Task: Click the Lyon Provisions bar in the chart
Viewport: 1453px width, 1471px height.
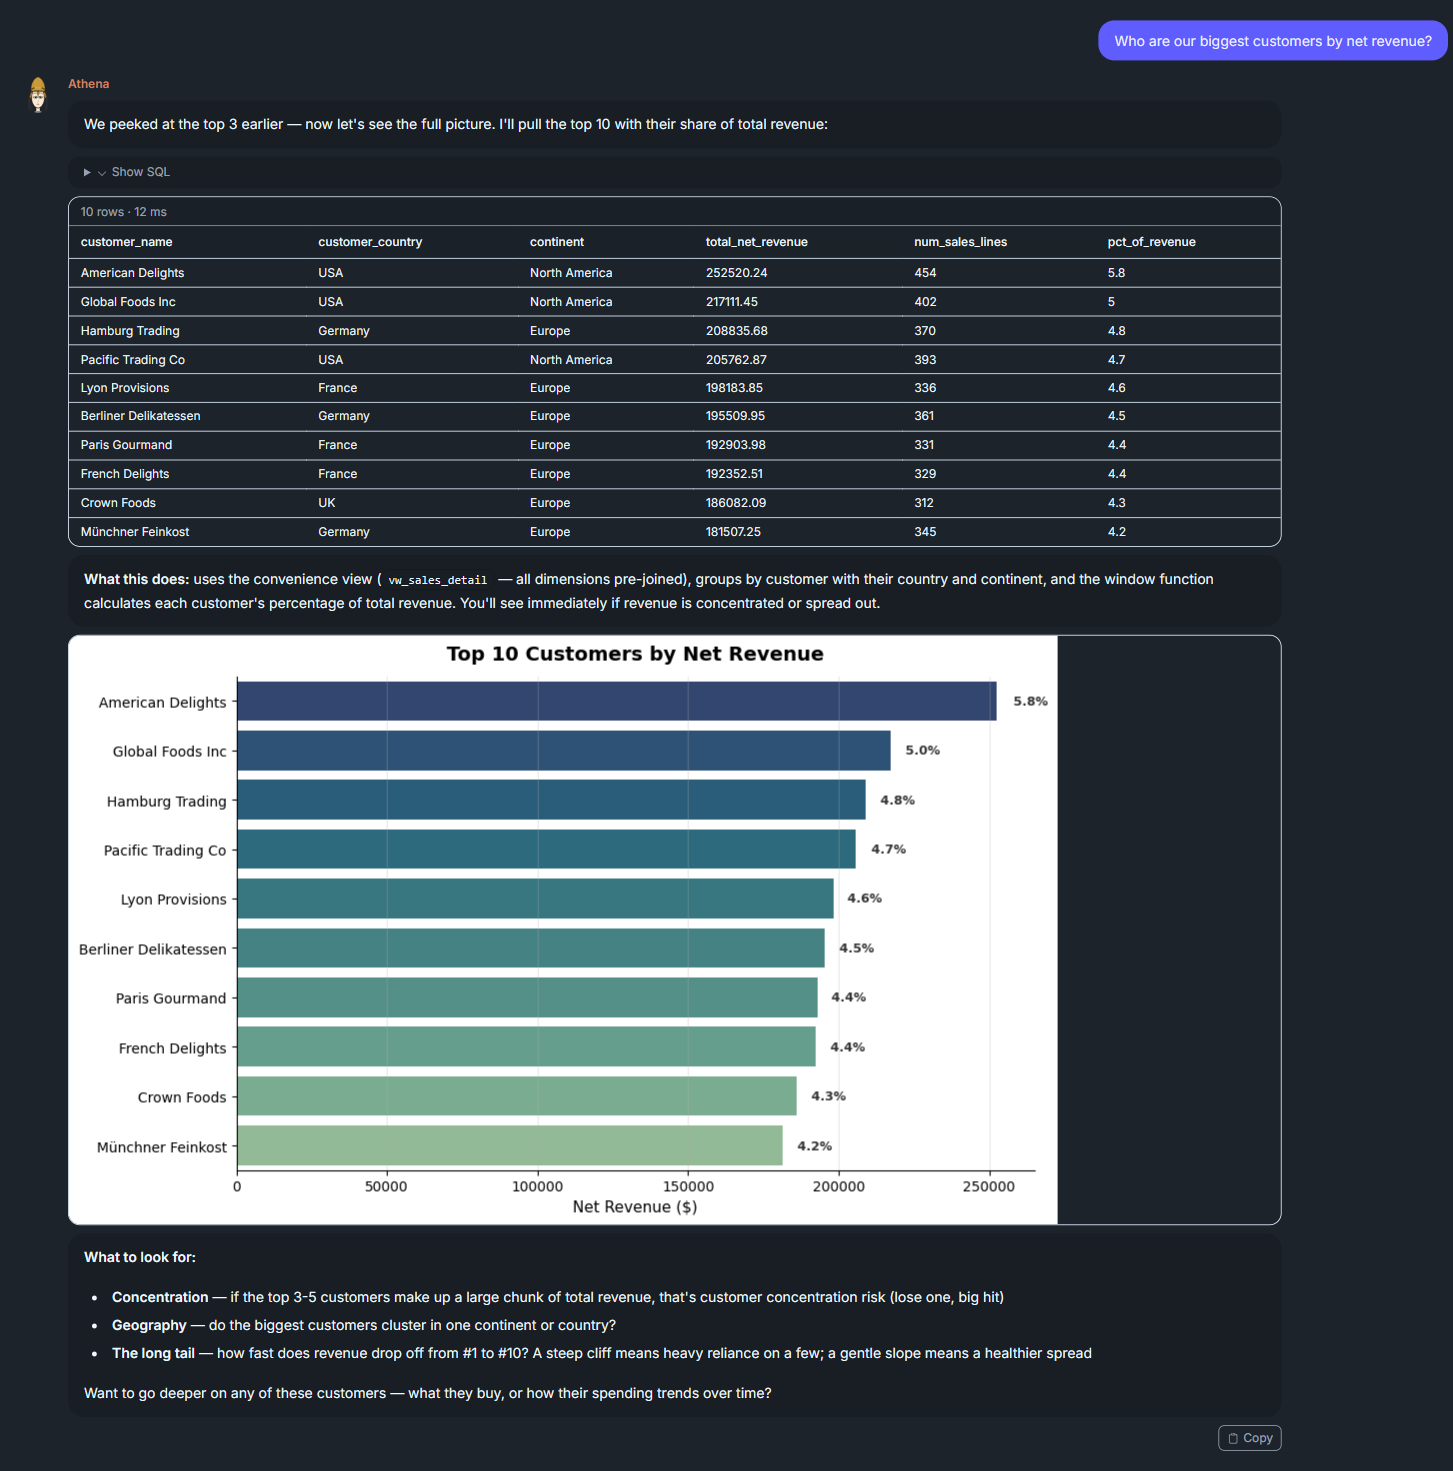Action: [x=536, y=898]
